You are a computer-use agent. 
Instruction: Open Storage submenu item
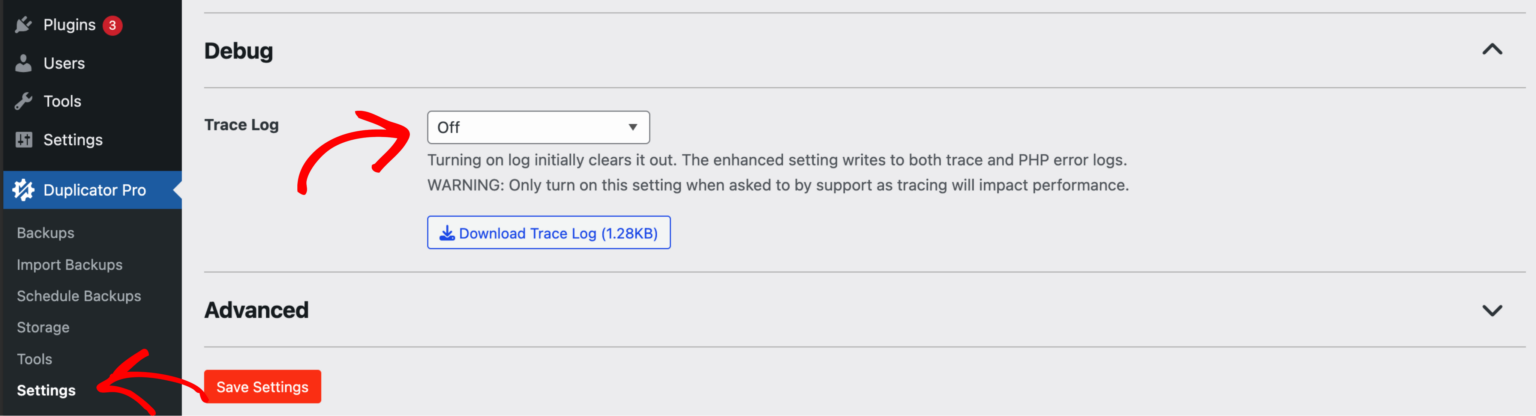43,327
